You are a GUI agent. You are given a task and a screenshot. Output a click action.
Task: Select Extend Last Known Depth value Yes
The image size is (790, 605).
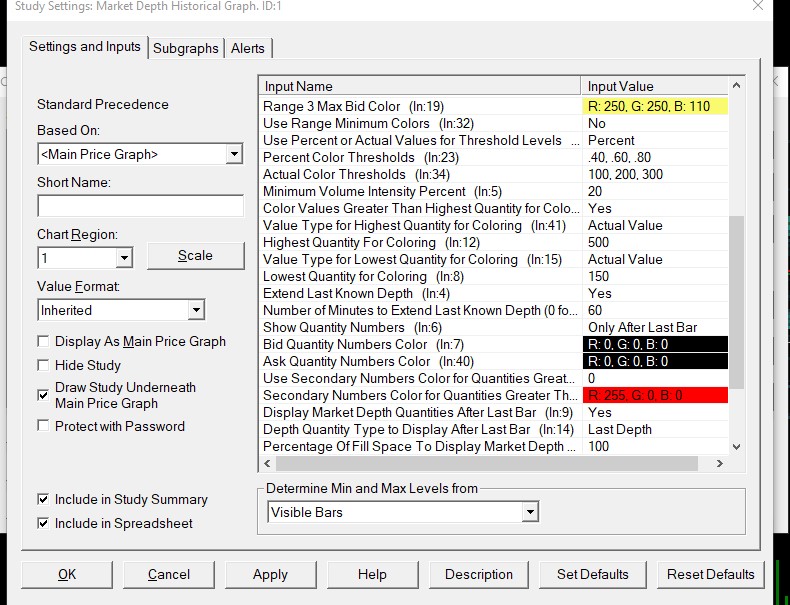(x=655, y=294)
